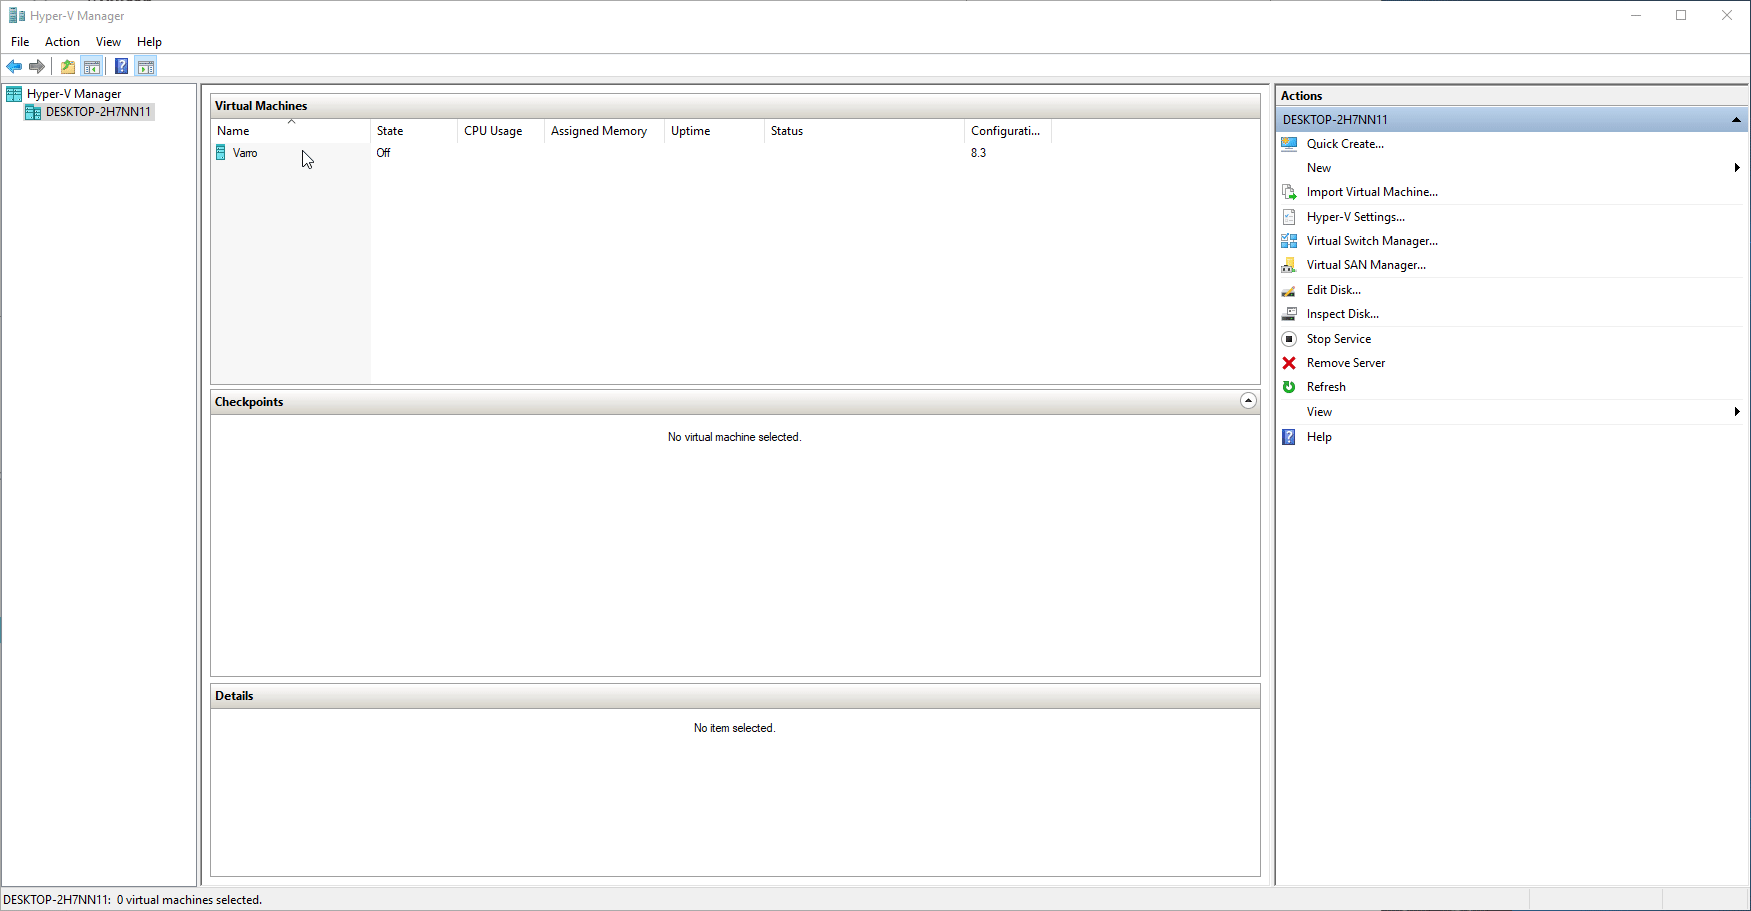Open the File menu
This screenshot has width=1751, height=911.
[20, 42]
